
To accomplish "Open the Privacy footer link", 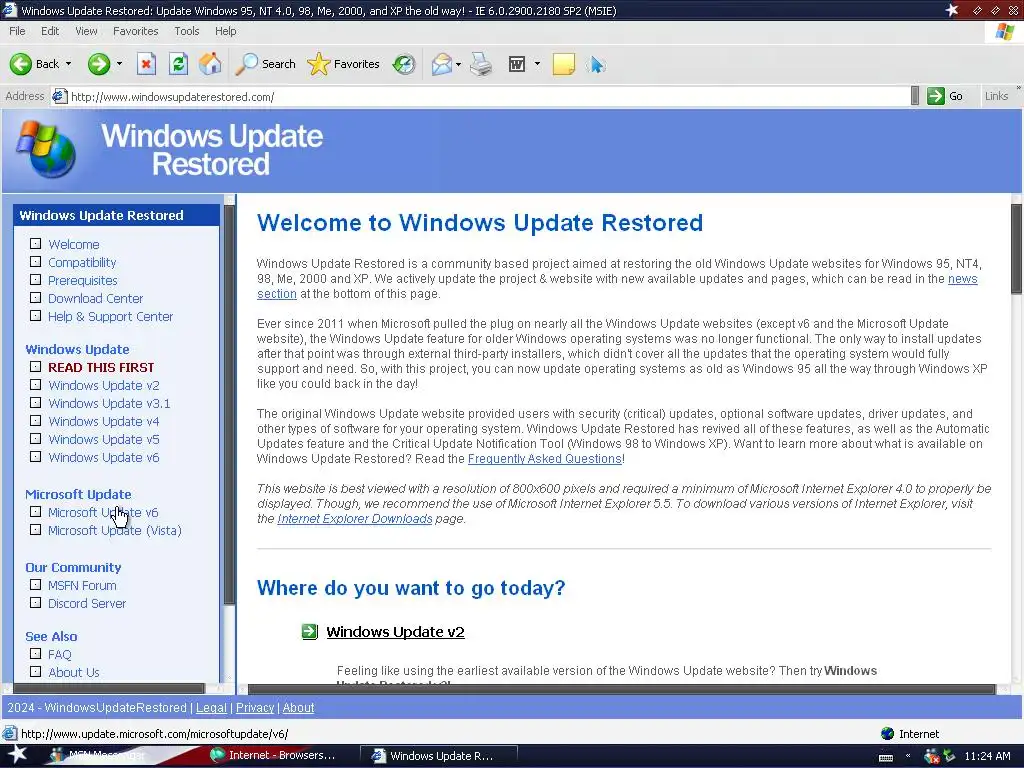I will tap(255, 707).
